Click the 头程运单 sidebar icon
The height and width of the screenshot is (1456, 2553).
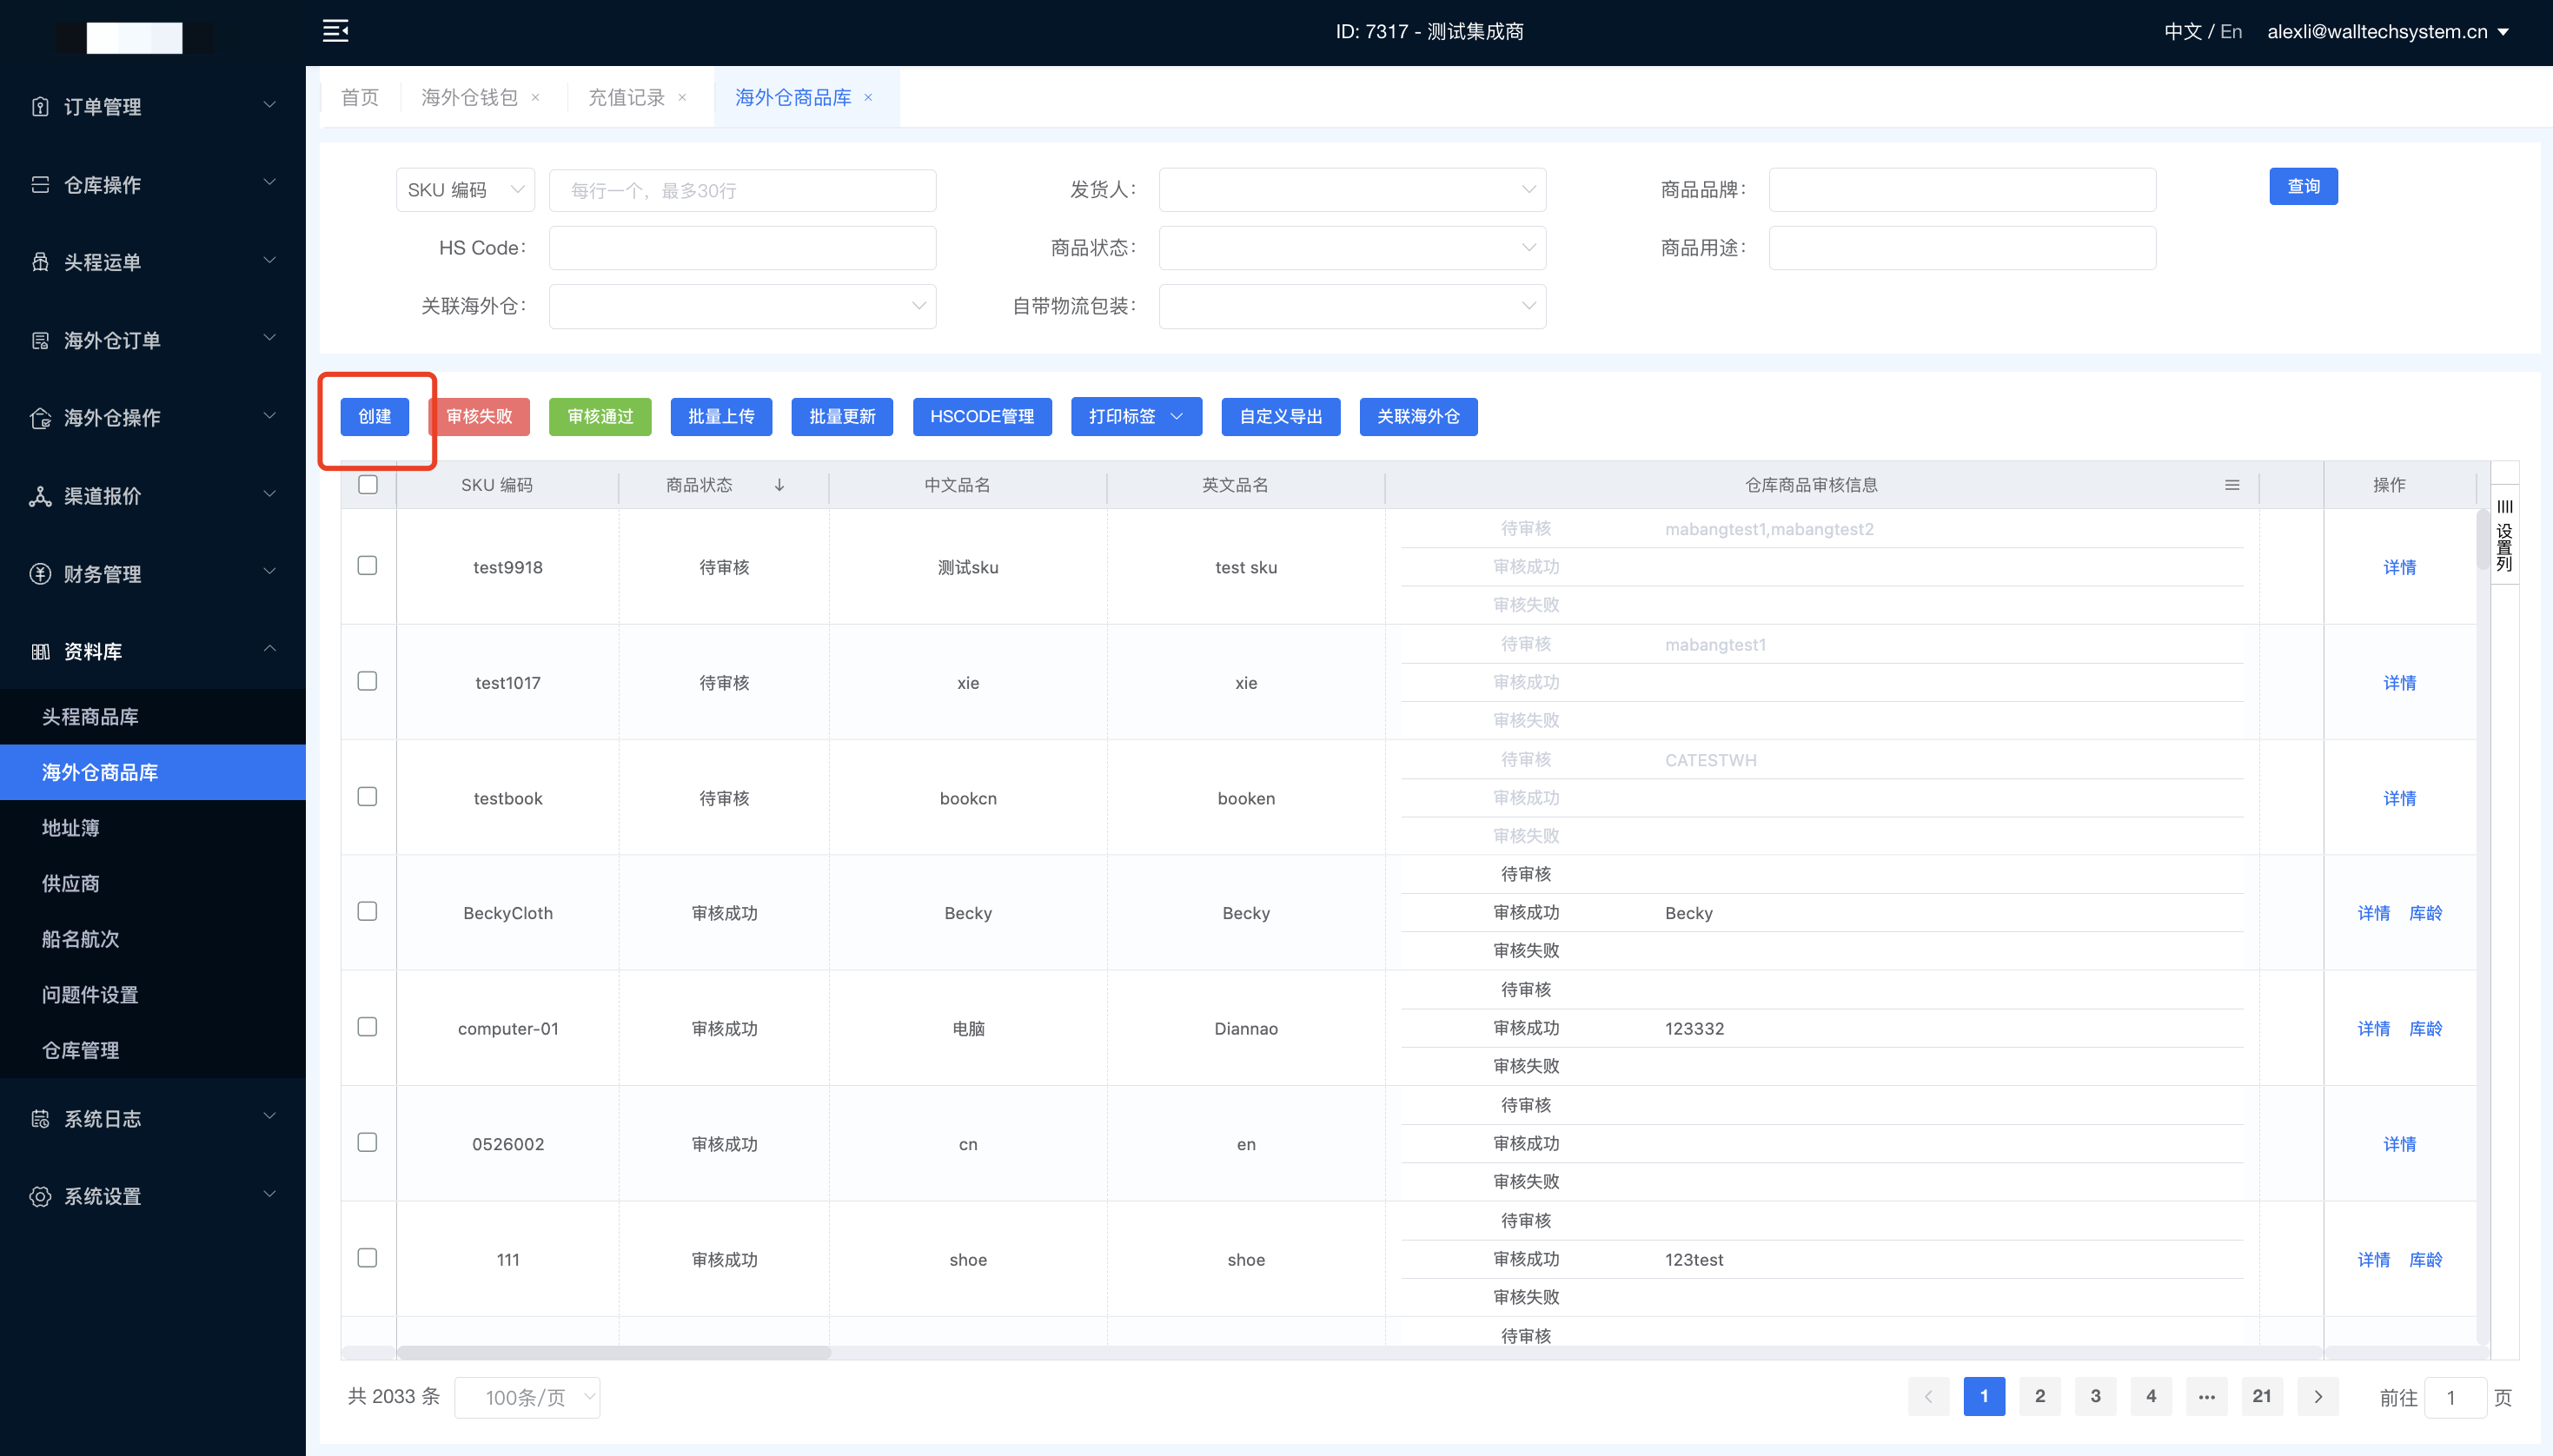pyautogui.click(x=40, y=262)
